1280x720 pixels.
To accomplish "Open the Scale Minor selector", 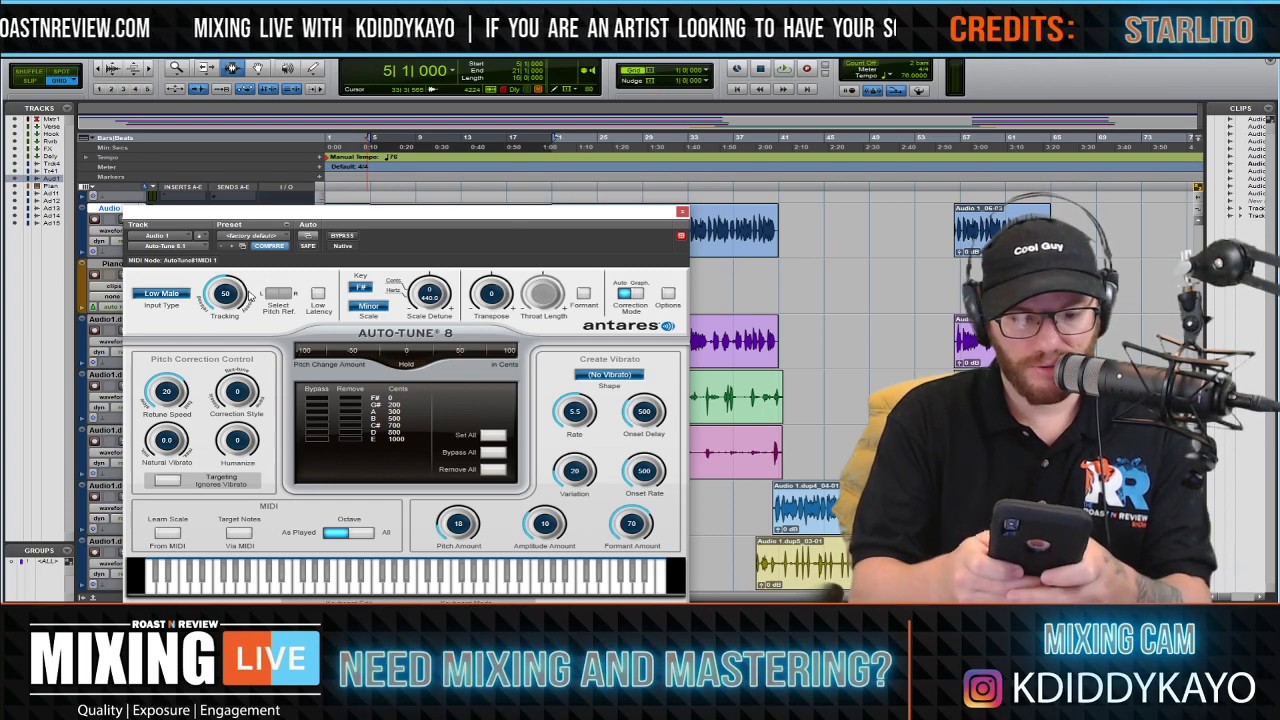I will click(x=368, y=306).
